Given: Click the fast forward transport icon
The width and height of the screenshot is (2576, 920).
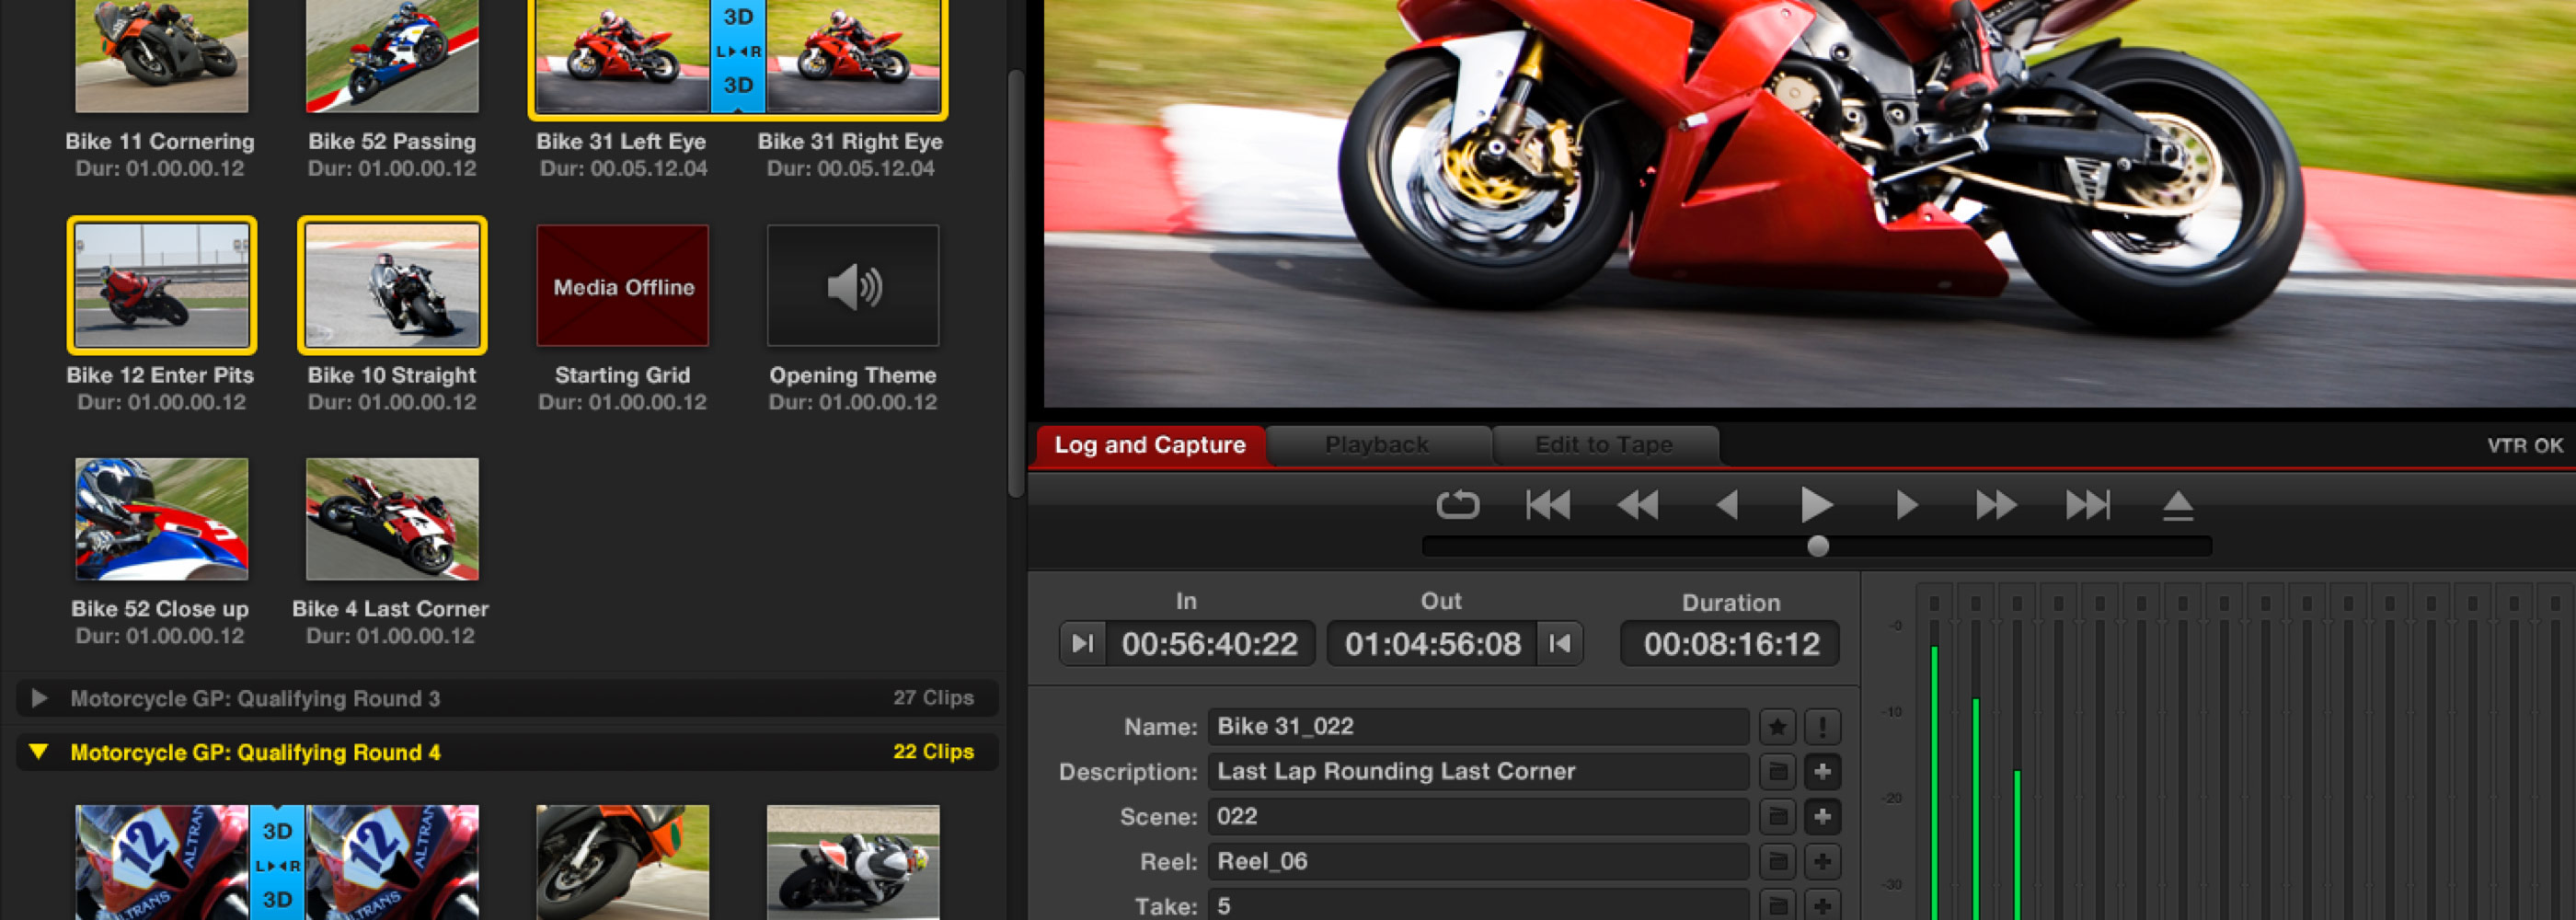Looking at the screenshot, I should [1996, 505].
